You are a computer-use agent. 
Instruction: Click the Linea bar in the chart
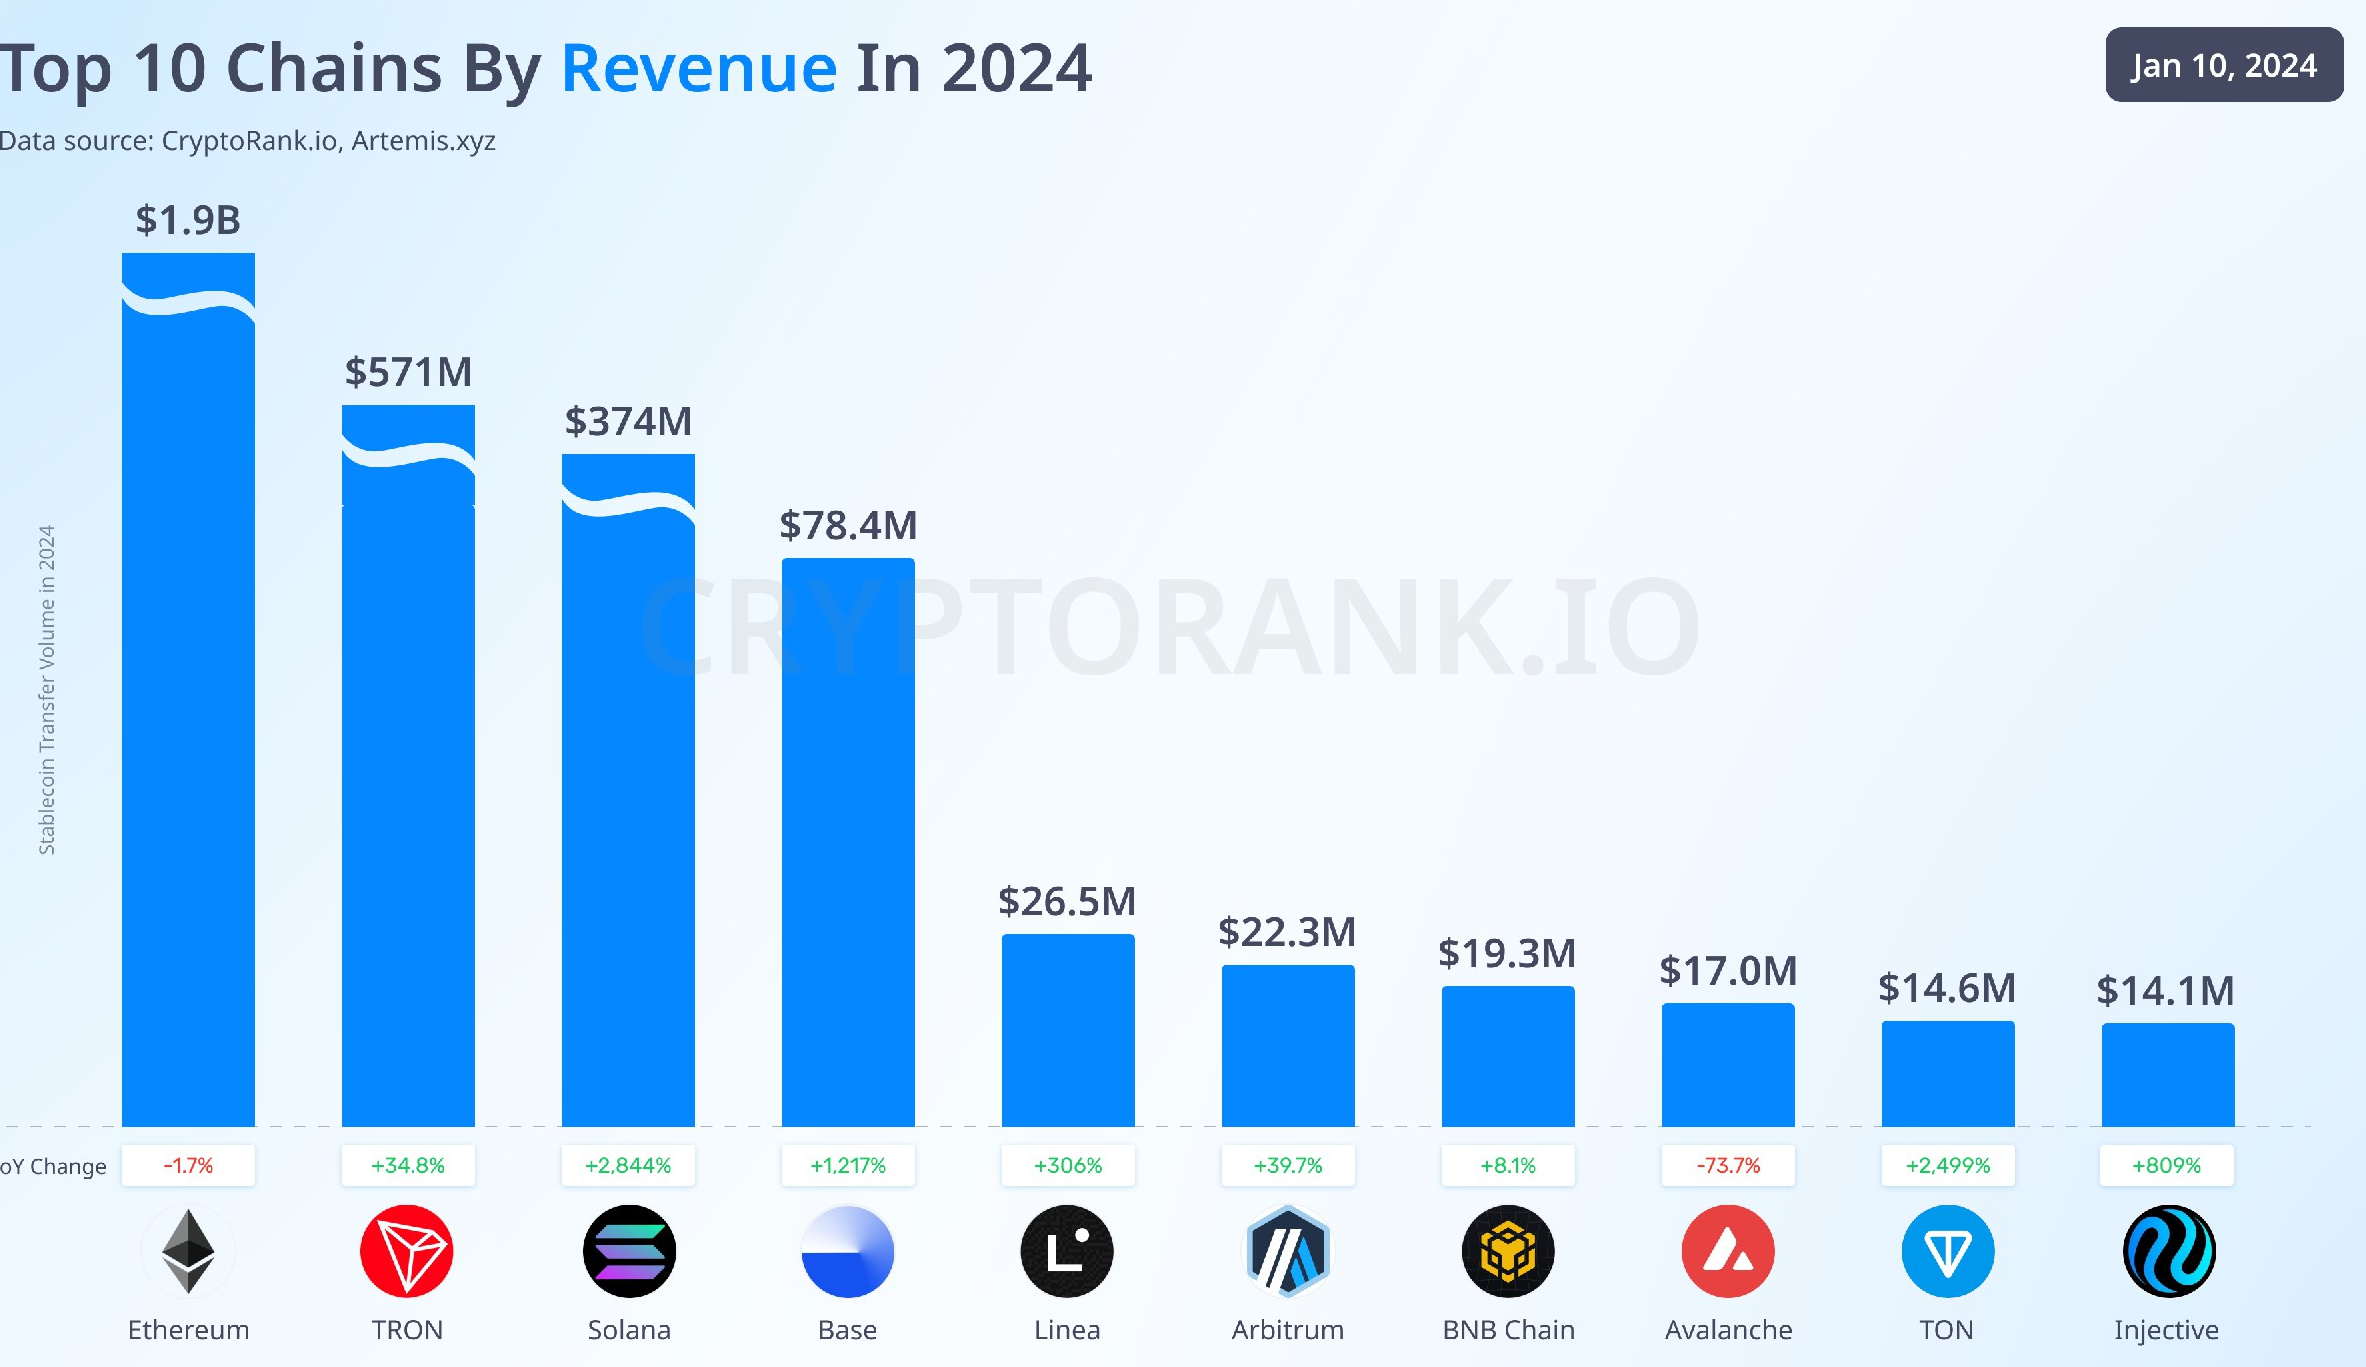click(1068, 1030)
